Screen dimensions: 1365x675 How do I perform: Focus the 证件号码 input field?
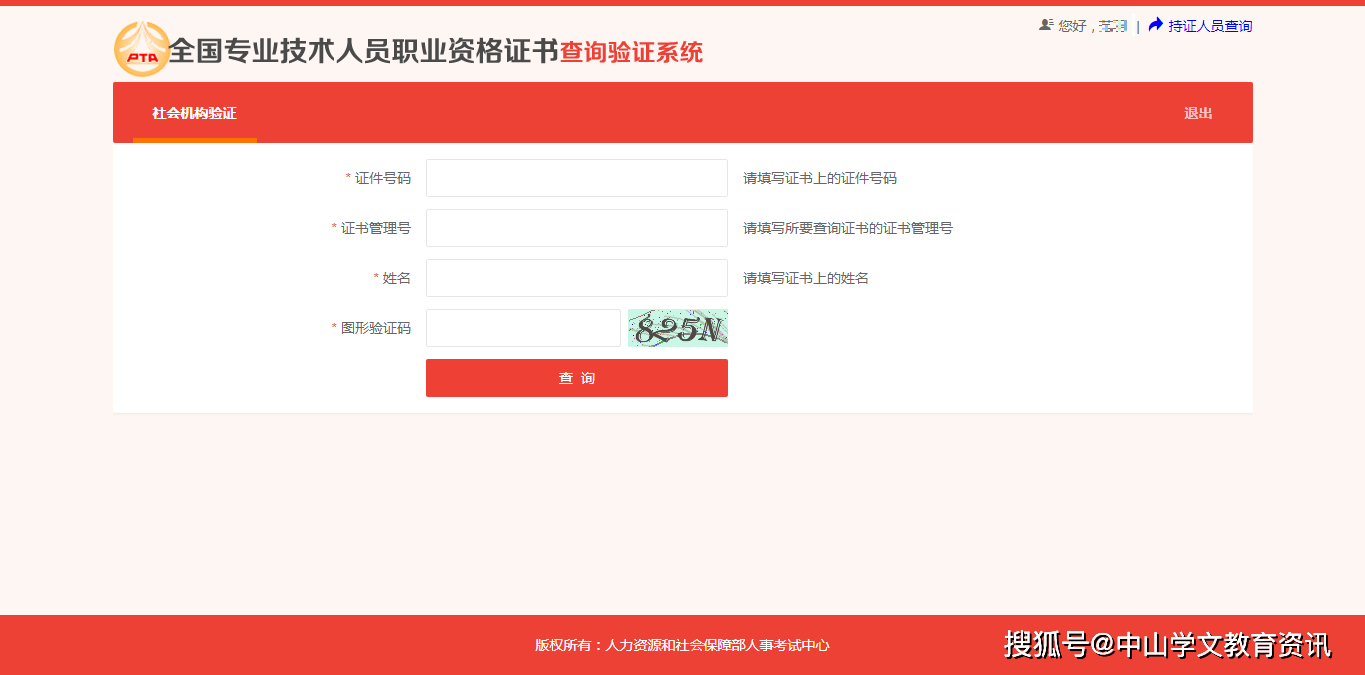(x=577, y=178)
